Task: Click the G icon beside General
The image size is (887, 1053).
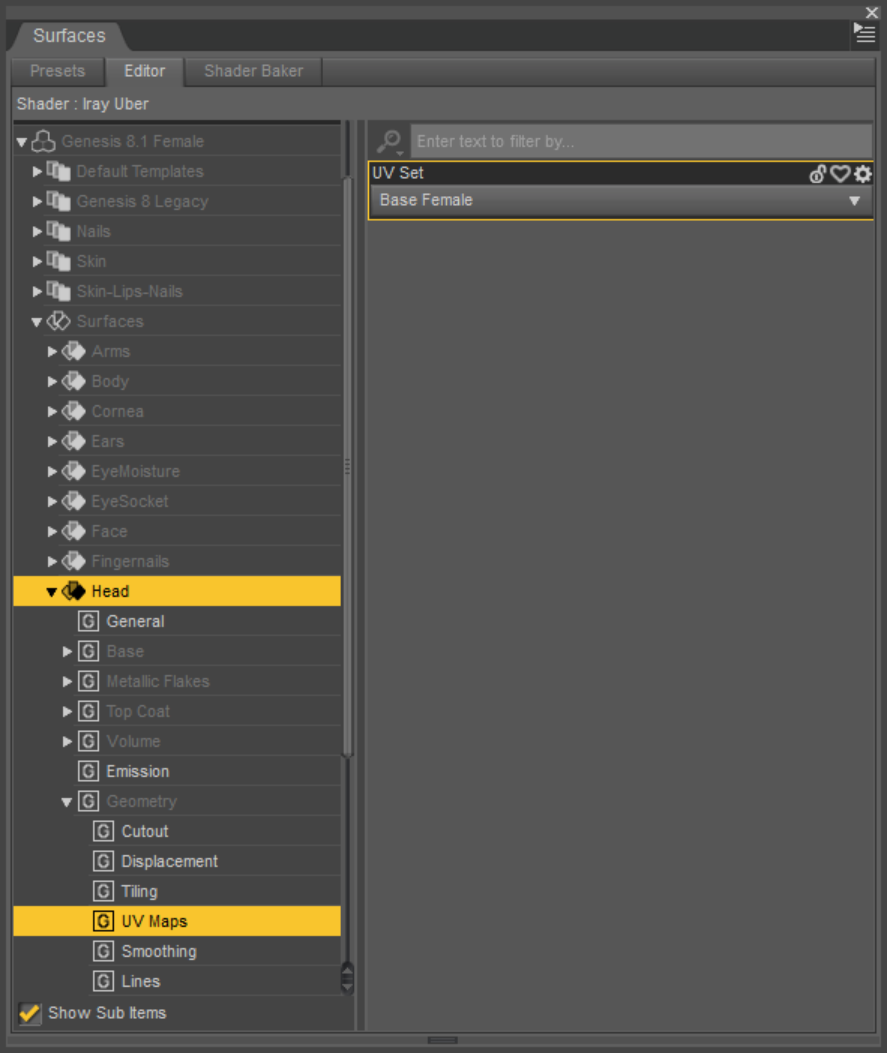Action: [x=89, y=621]
